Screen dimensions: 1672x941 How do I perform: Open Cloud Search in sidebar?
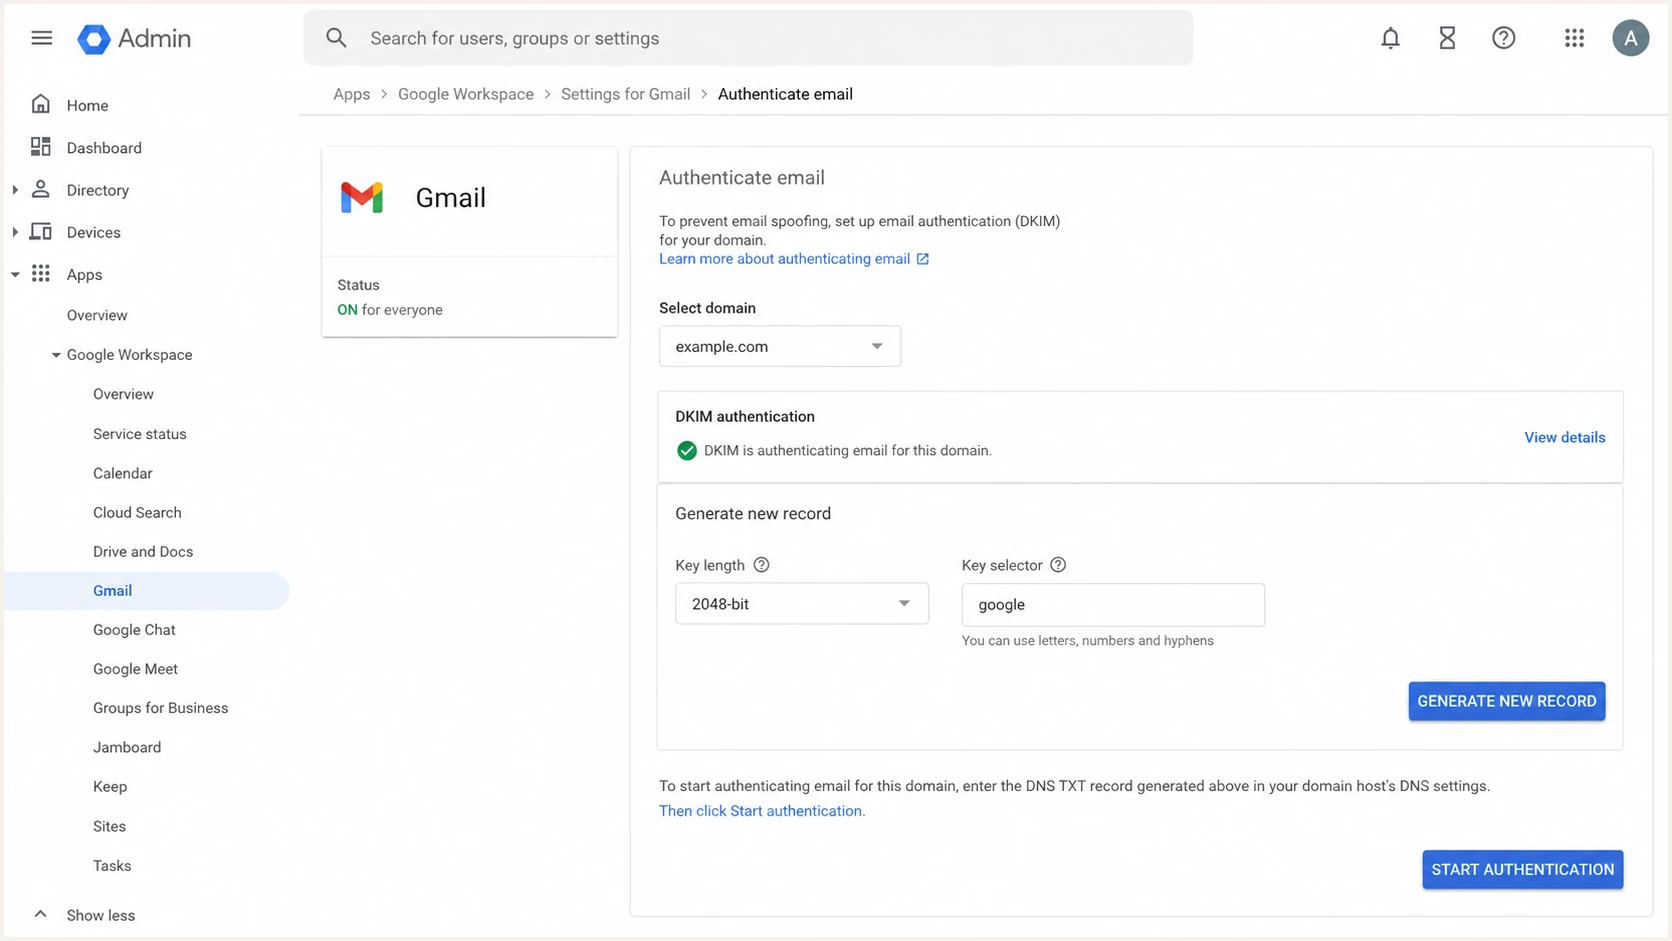[137, 512]
